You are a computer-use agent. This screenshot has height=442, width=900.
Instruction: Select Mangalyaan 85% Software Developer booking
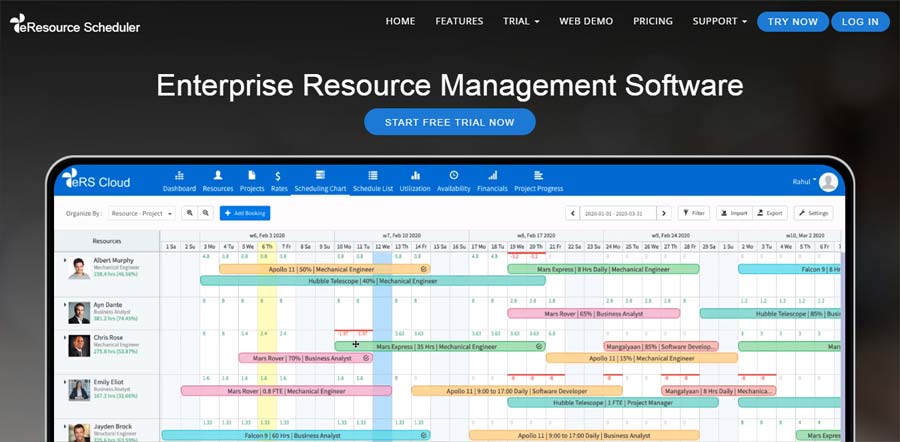(661, 346)
